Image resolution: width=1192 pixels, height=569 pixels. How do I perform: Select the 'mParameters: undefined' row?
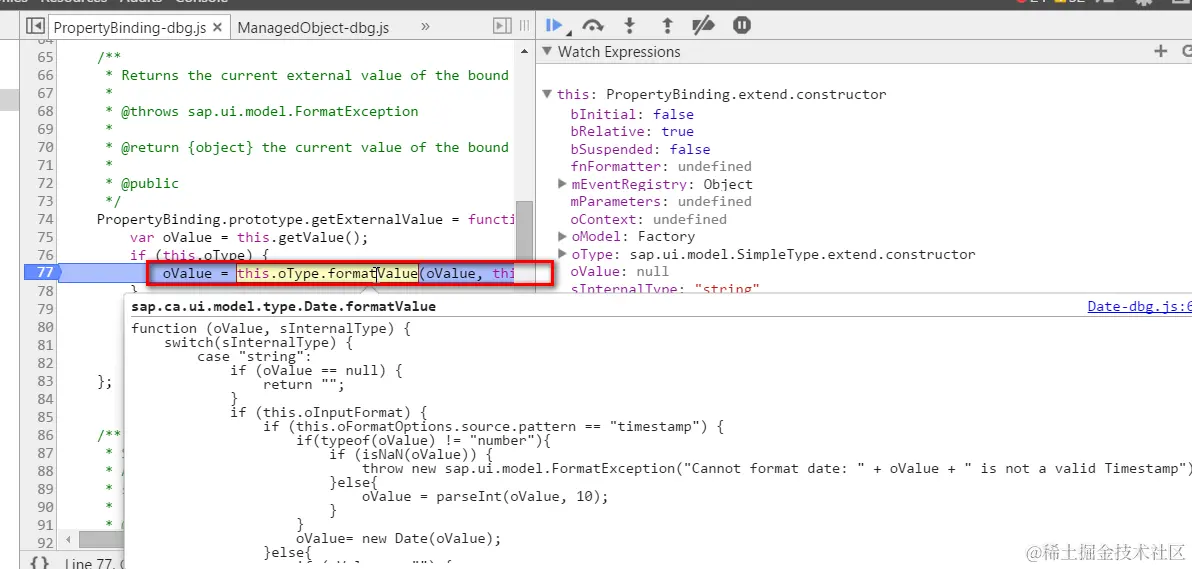[x=661, y=202]
